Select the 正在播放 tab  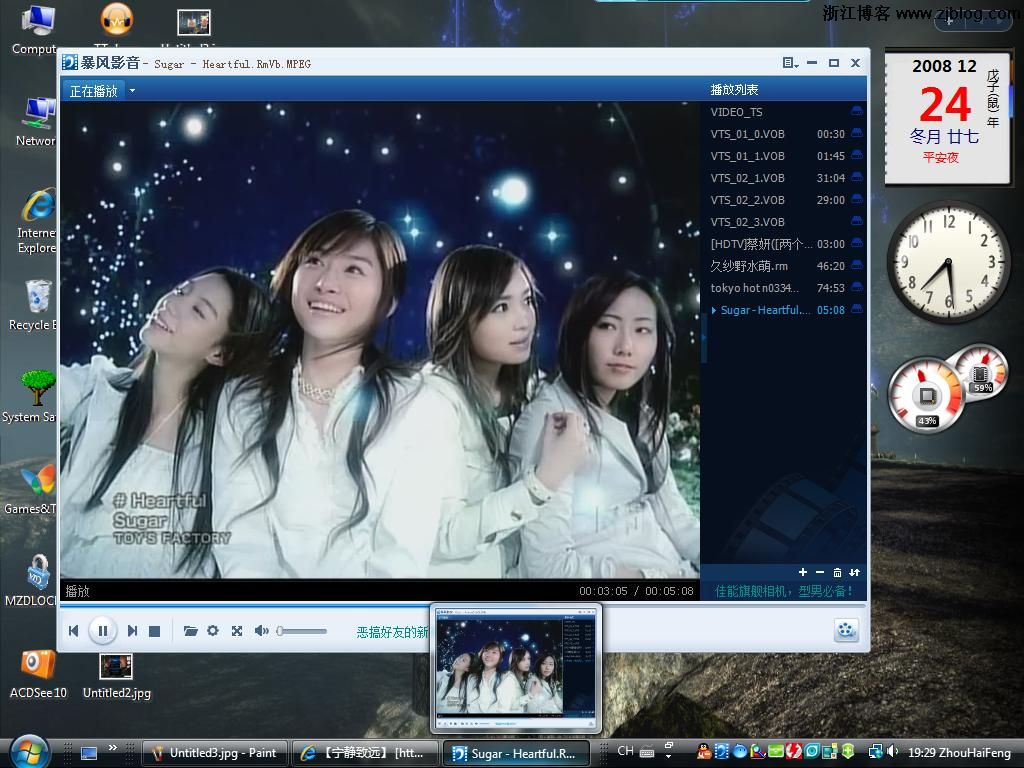pos(93,91)
